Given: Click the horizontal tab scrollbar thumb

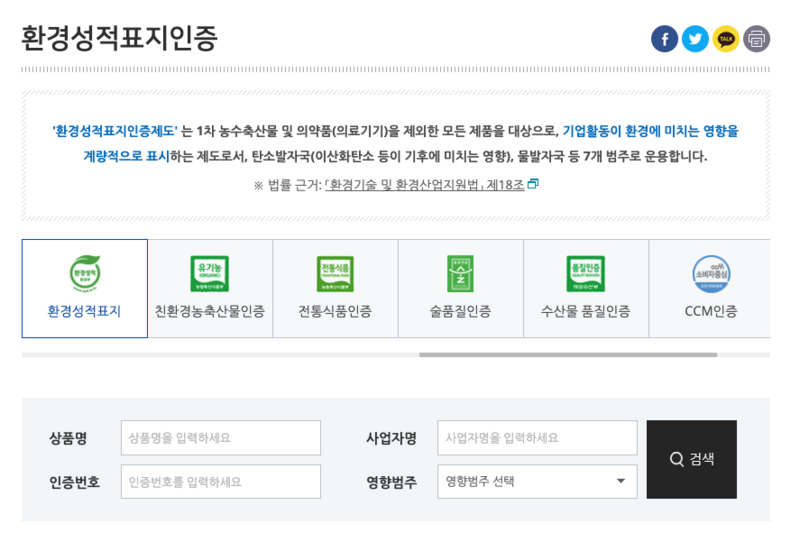Looking at the screenshot, I should 567,354.
